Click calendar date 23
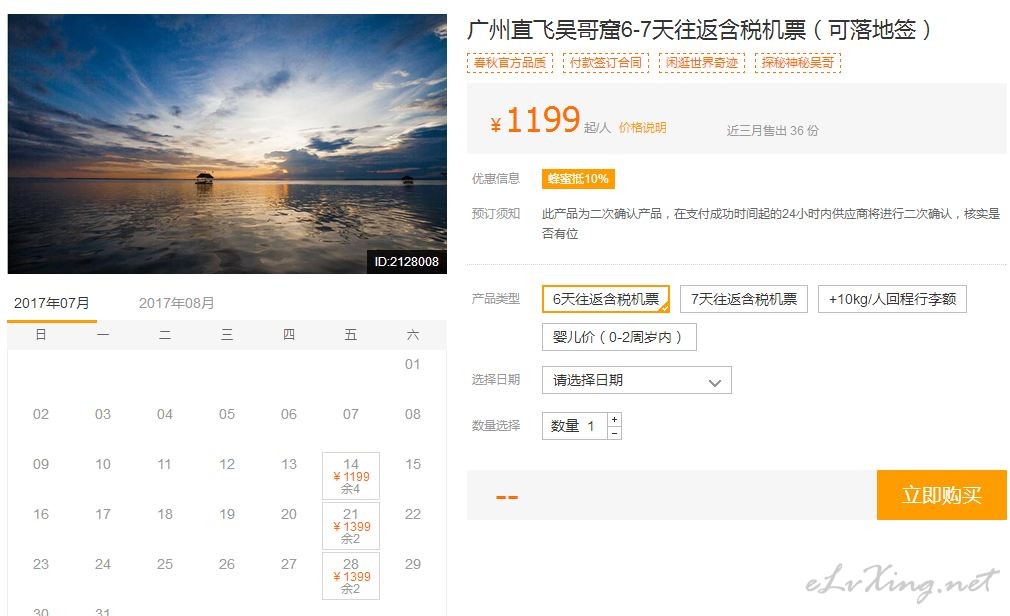1010x616 pixels. (41, 564)
